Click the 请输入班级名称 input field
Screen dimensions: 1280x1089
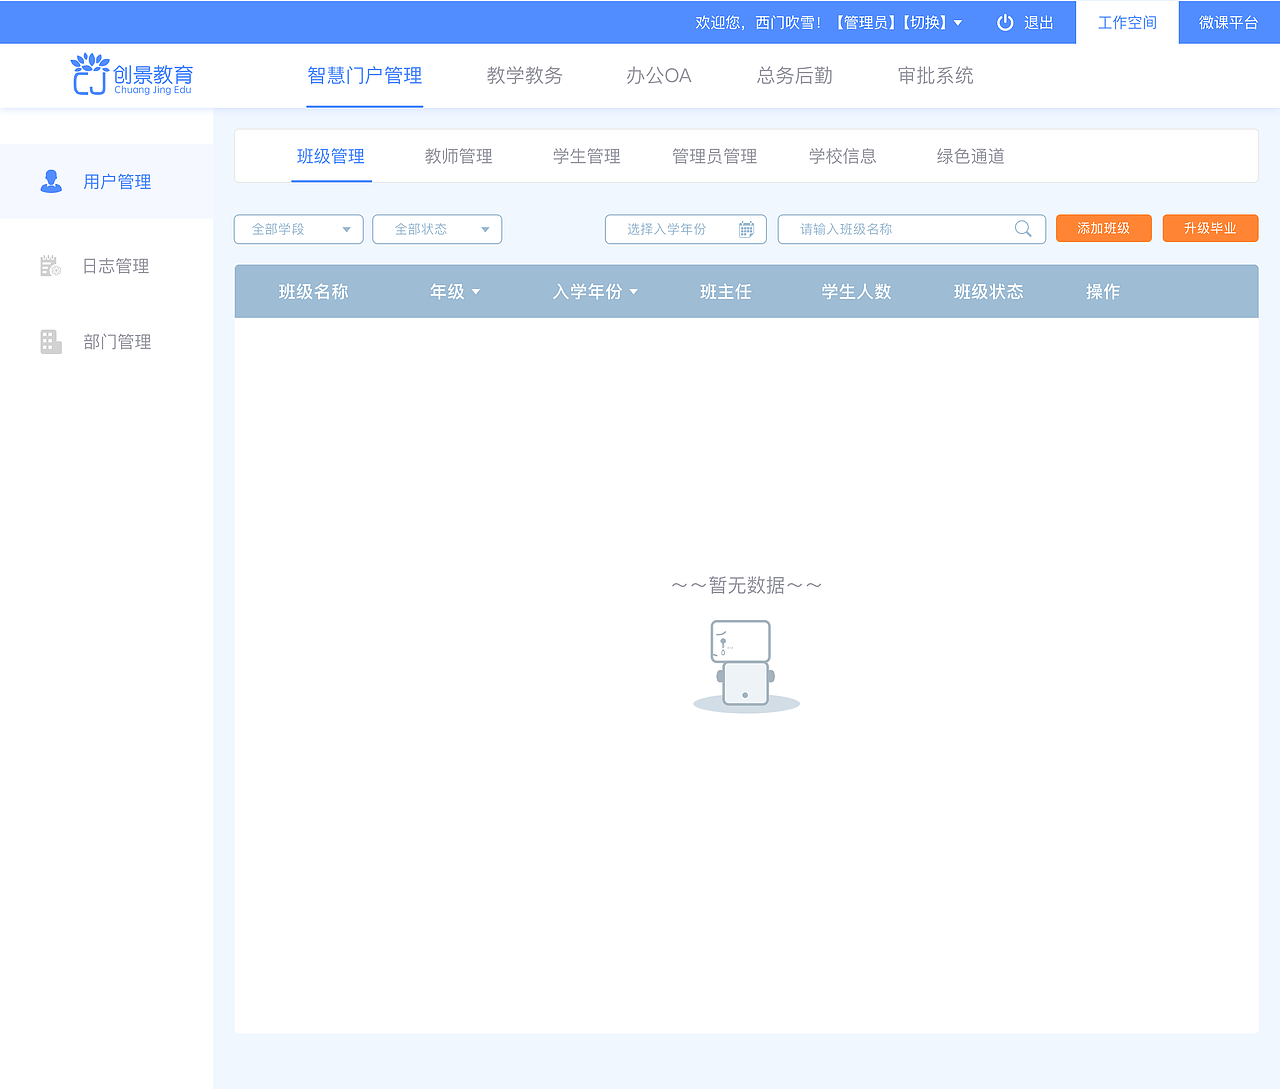[900, 228]
